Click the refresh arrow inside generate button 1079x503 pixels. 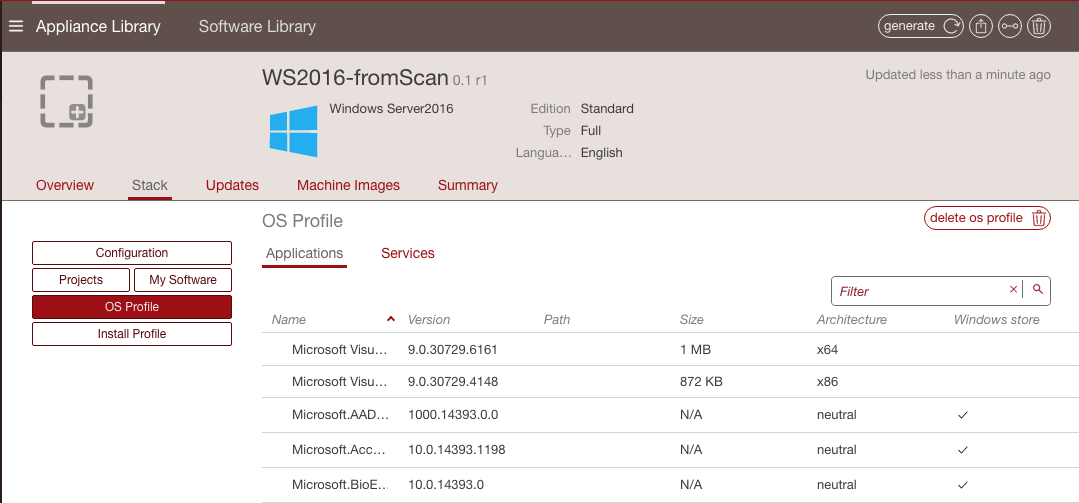click(951, 26)
